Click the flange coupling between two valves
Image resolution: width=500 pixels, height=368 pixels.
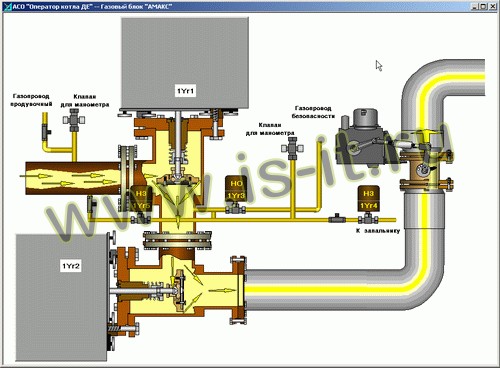177,240
